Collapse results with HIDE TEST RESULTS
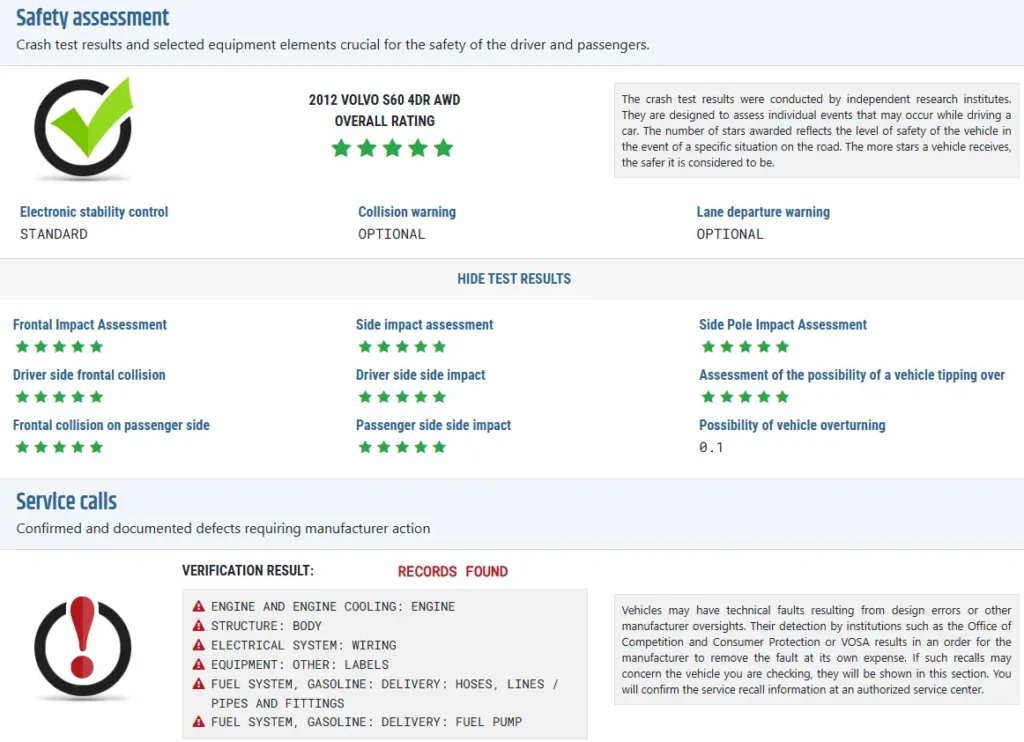The height and width of the screenshot is (742, 1024). (x=514, y=279)
